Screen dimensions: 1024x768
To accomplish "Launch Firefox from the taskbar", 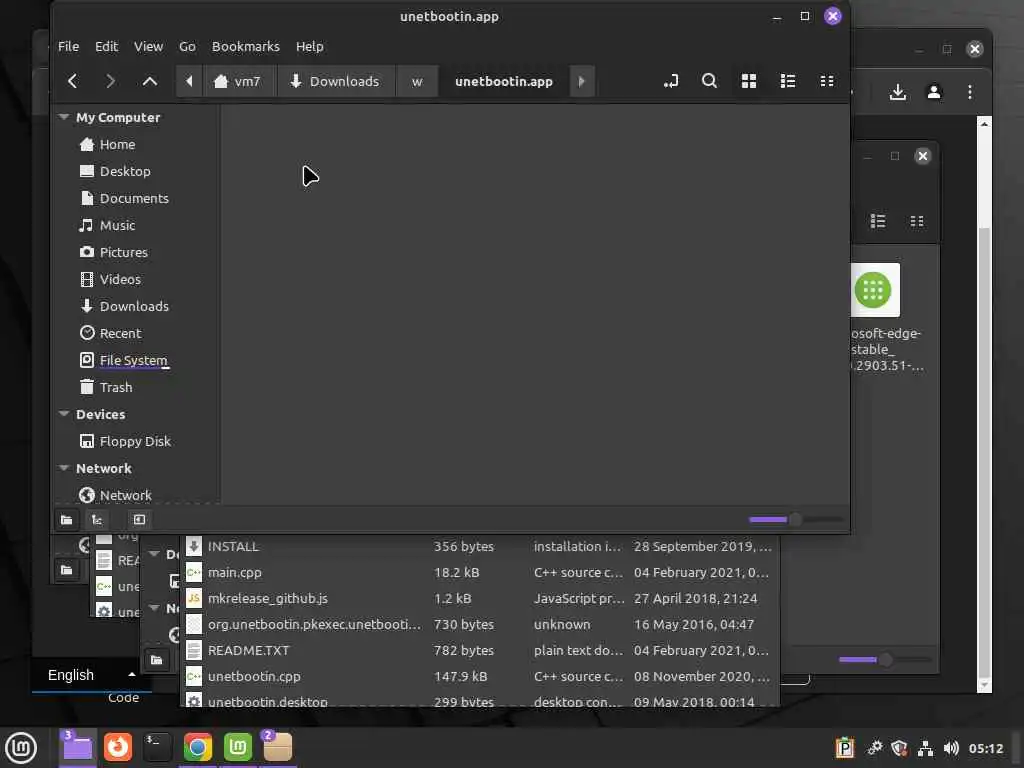I will click(x=118, y=747).
